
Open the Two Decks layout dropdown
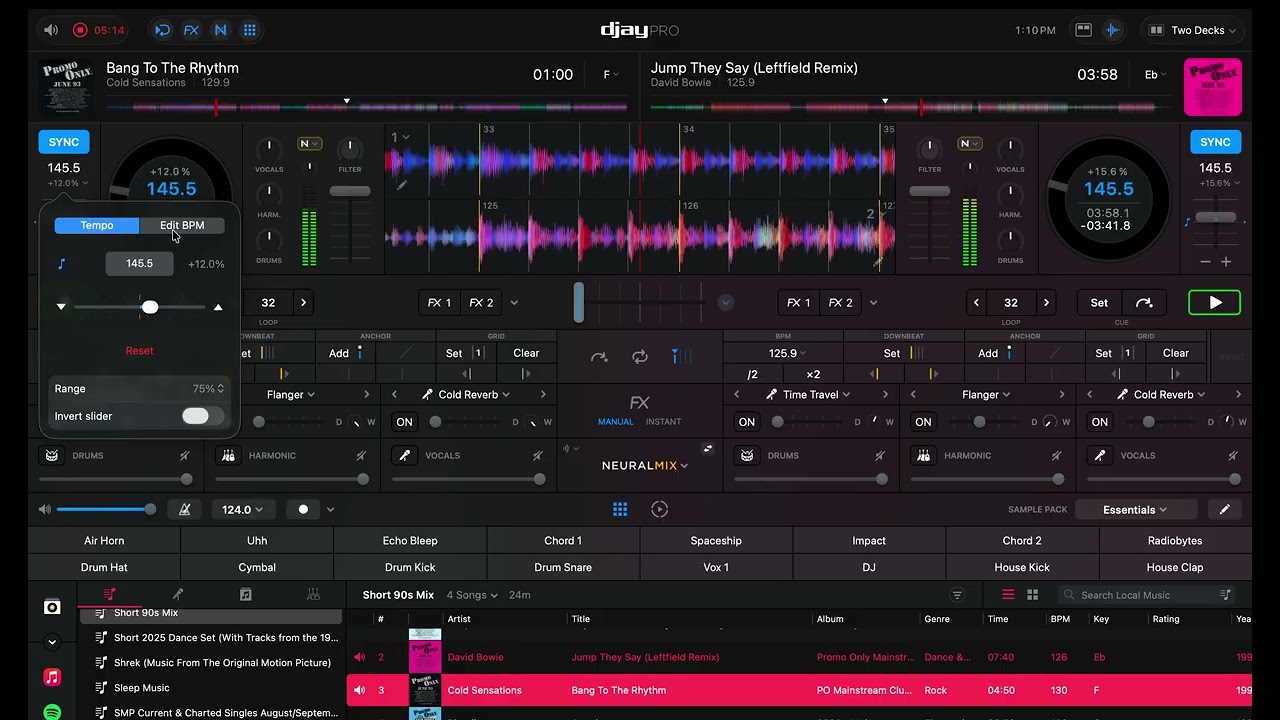point(1195,30)
